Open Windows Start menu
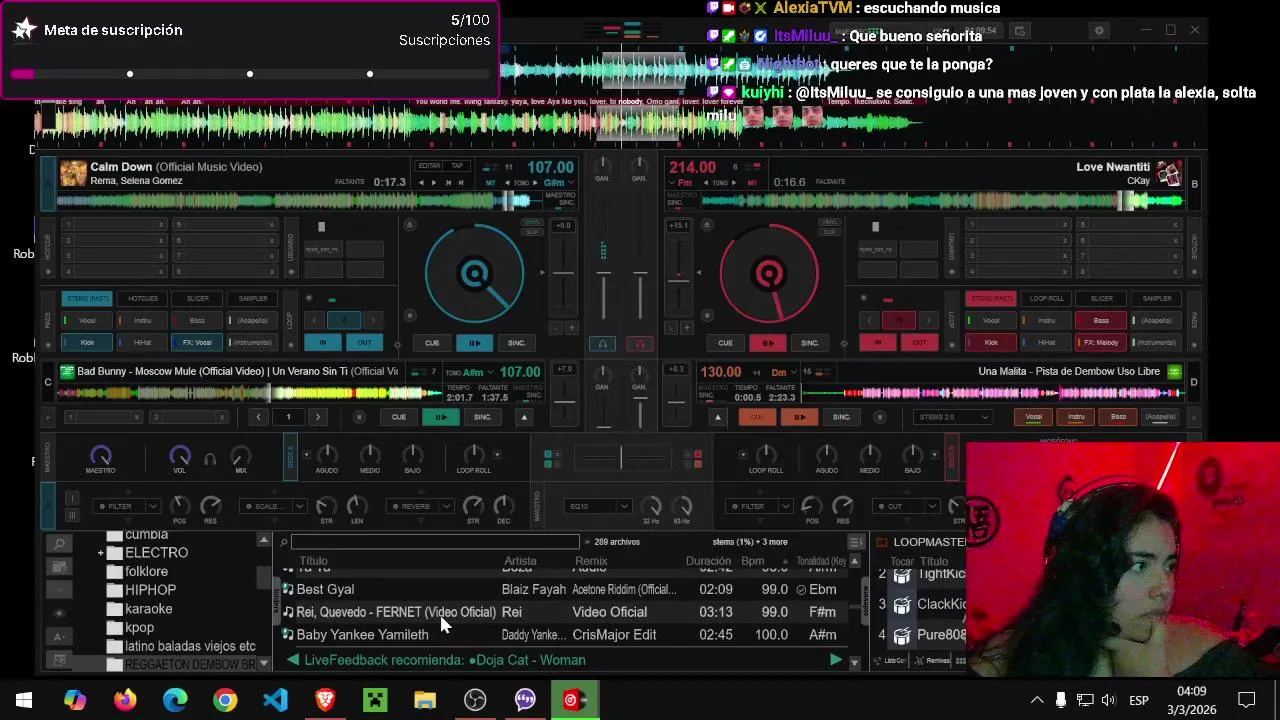Image resolution: width=1280 pixels, height=720 pixels. click(24, 699)
